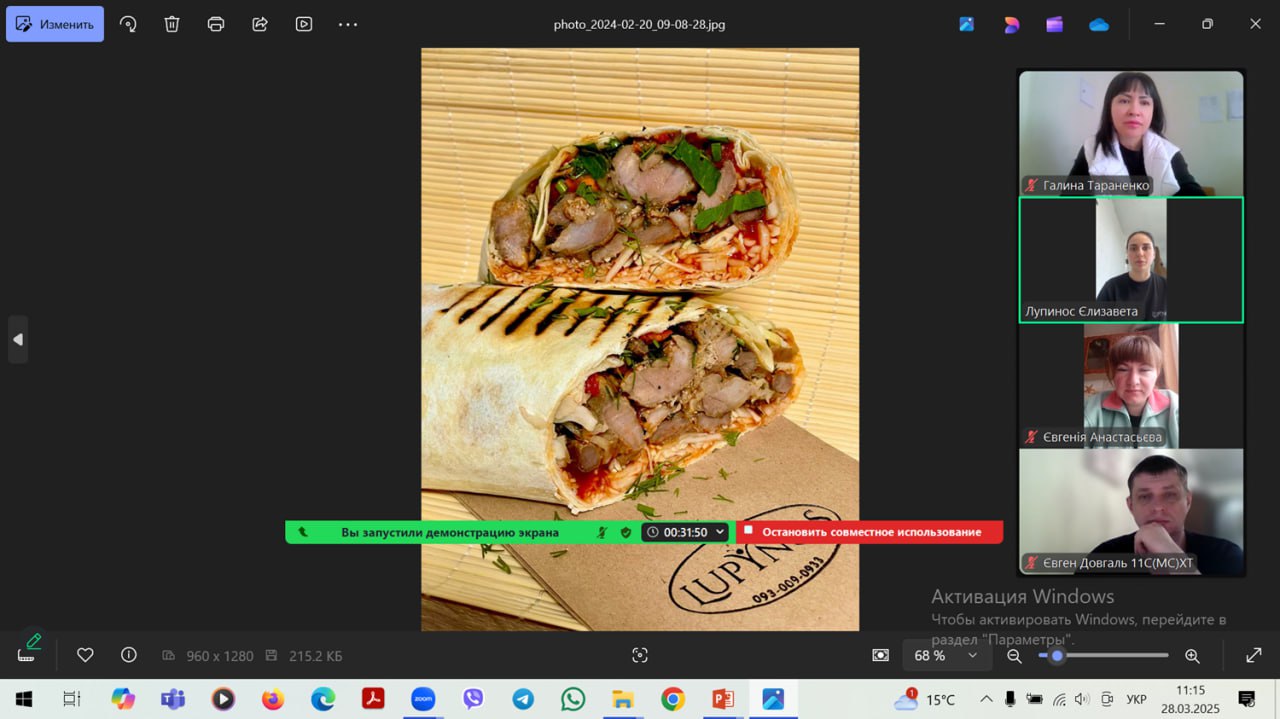Start slideshow with play icon

click(x=304, y=24)
